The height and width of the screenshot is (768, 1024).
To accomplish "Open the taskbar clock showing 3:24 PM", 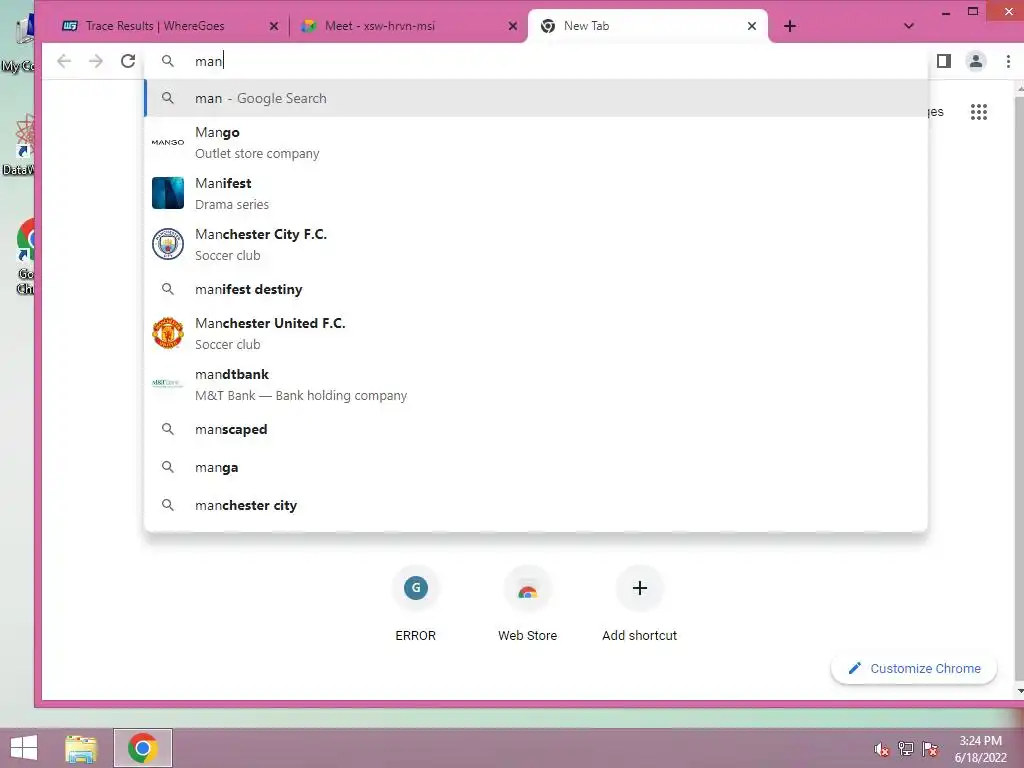I will click(980, 748).
